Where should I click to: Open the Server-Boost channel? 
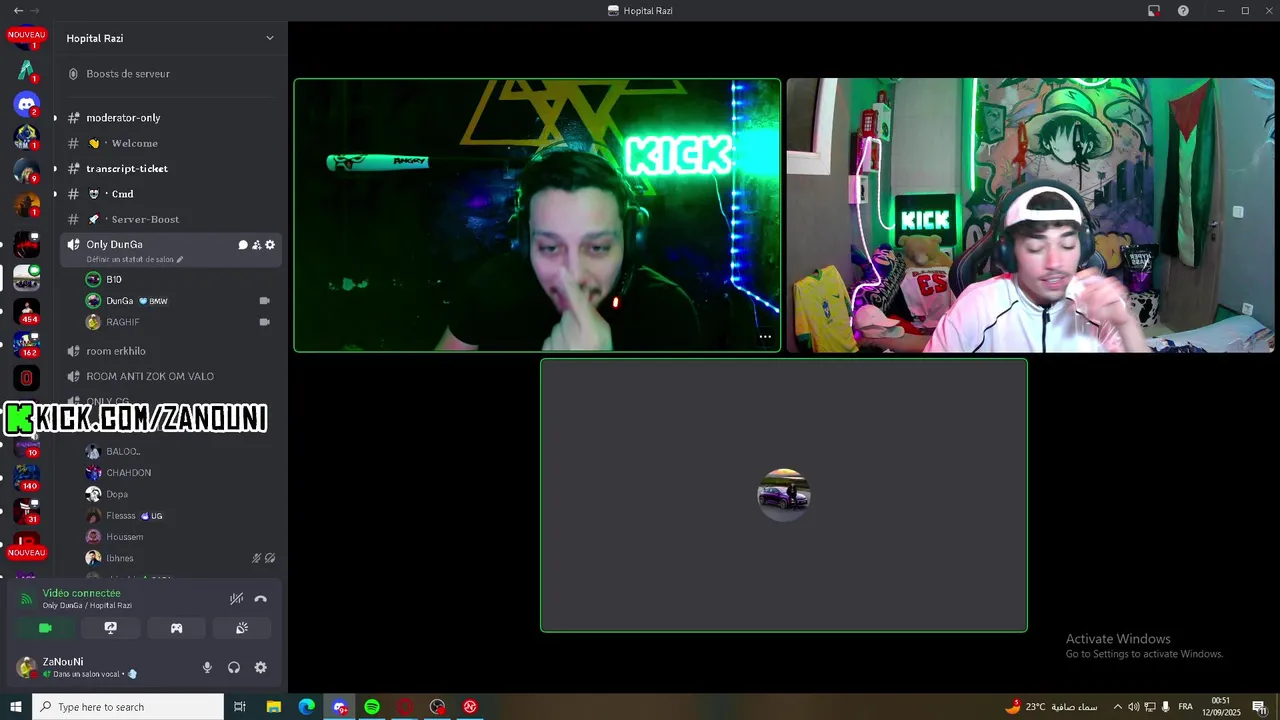tap(145, 219)
